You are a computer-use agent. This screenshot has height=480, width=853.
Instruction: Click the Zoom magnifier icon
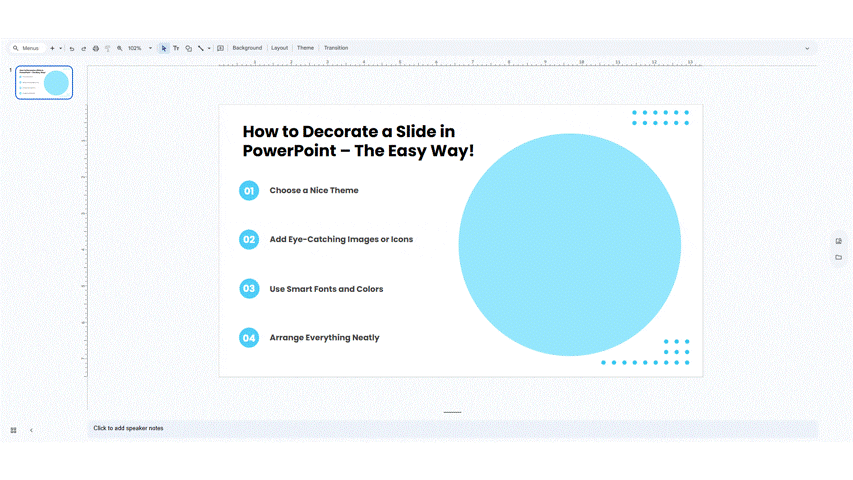coord(120,48)
